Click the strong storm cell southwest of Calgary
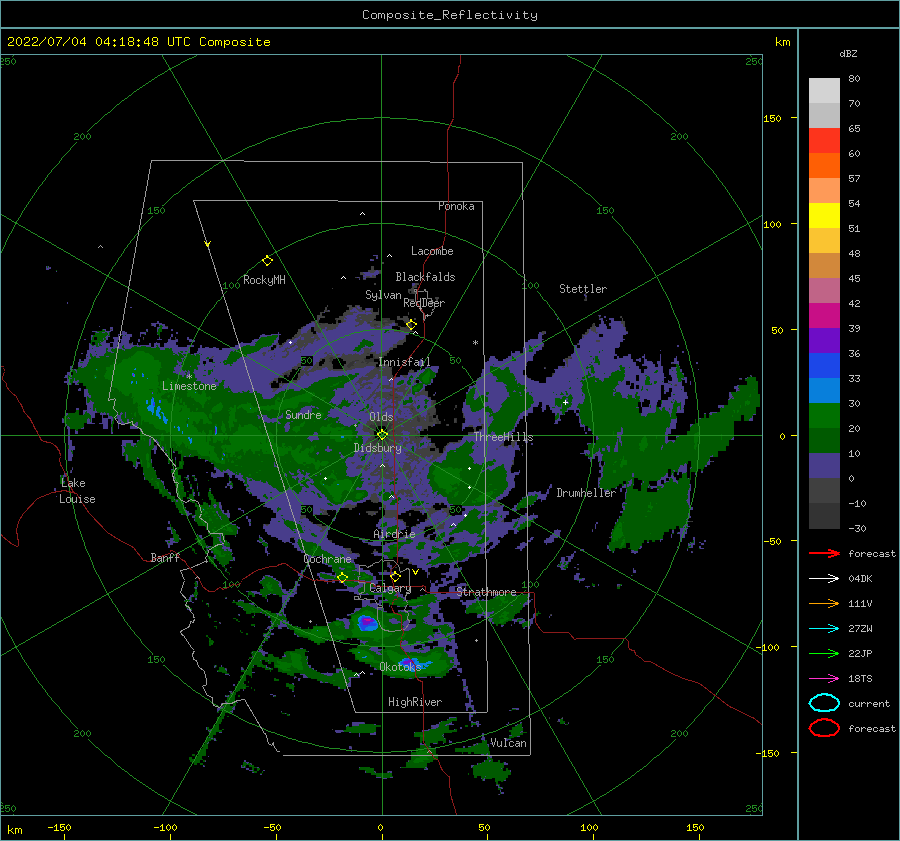Image resolution: width=900 pixels, height=841 pixels. click(x=366, y=622)
